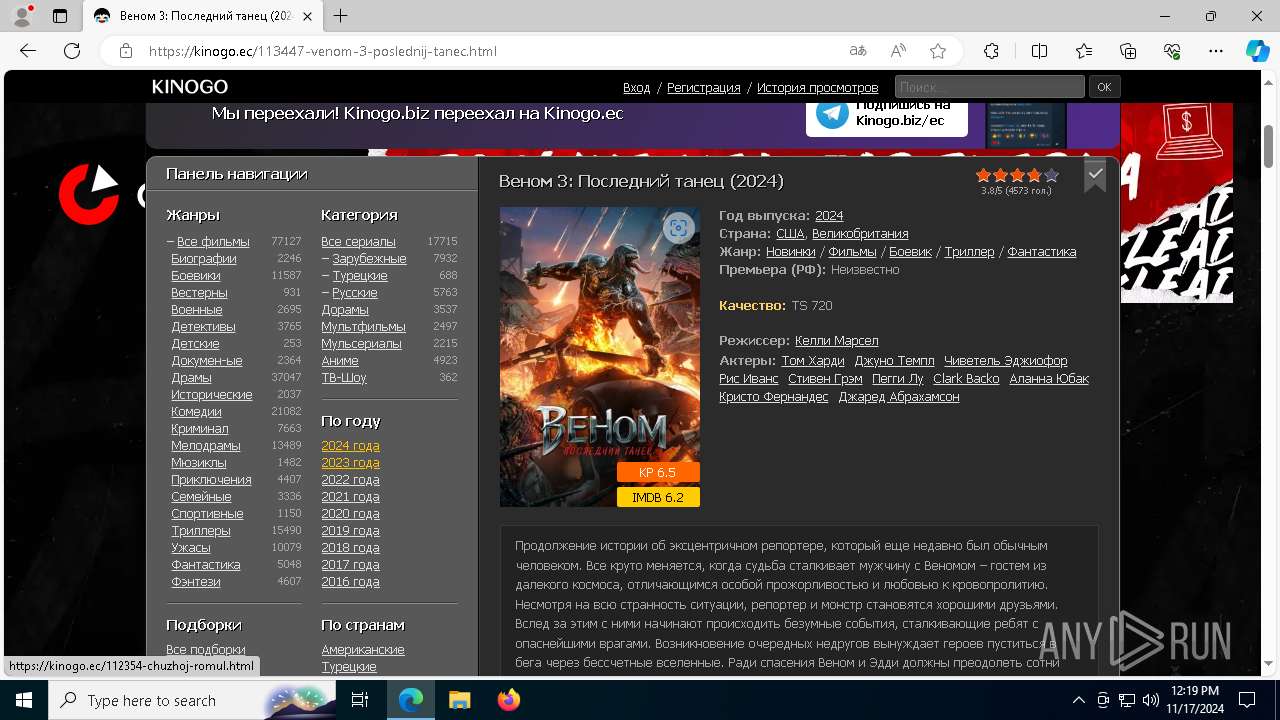The height and width of the screenshot is (720, 1280).
Task: Open Read aloud icon in address bar
Action: tap(898, 51)
